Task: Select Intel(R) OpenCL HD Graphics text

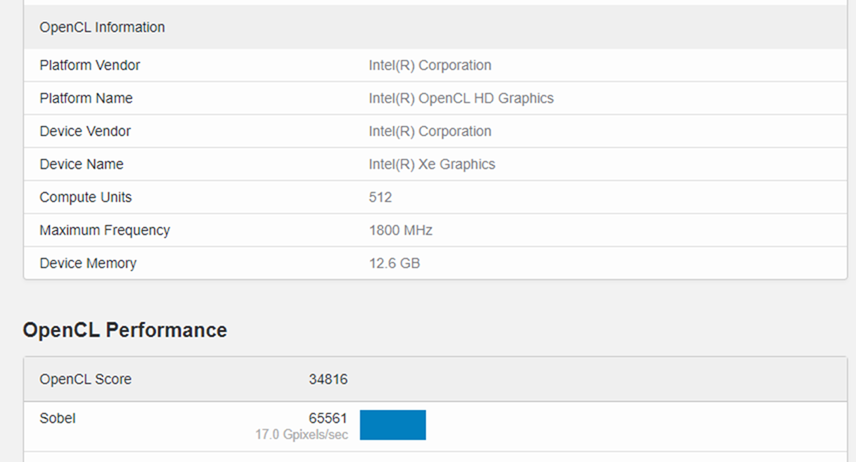Action: tap(461, 98)
